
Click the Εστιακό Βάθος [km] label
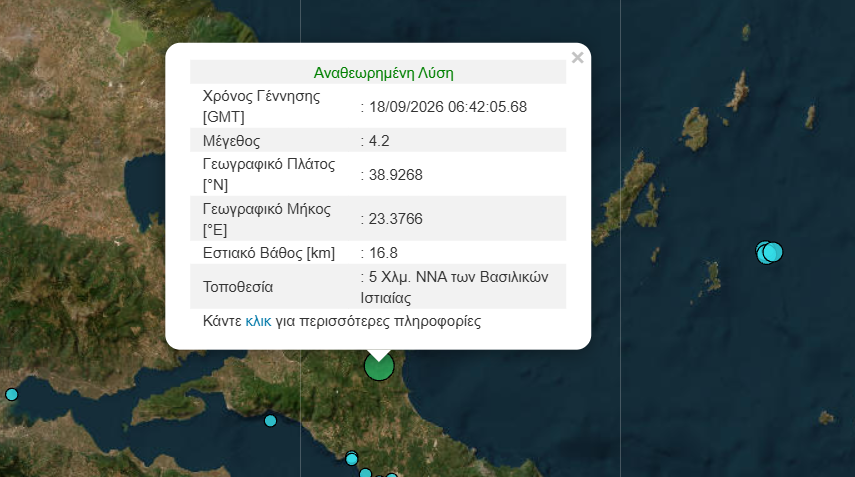tap(269, 253)
